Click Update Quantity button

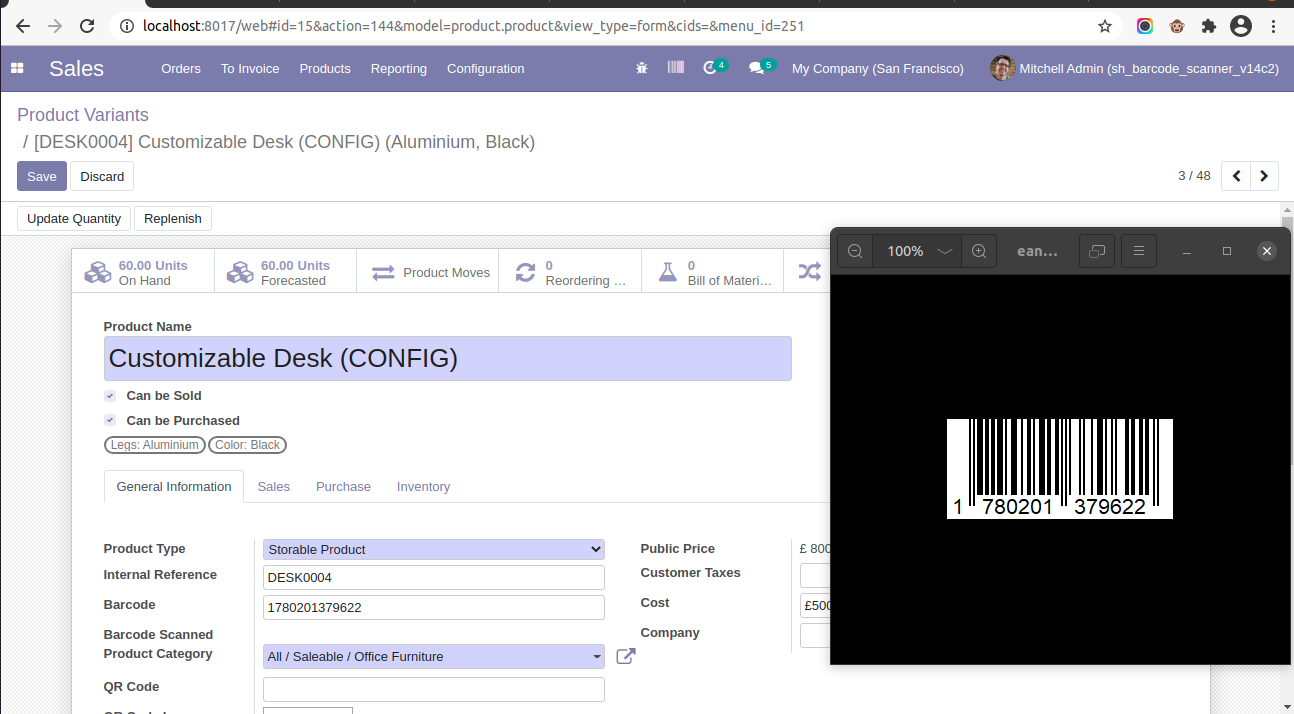point(74,218)
